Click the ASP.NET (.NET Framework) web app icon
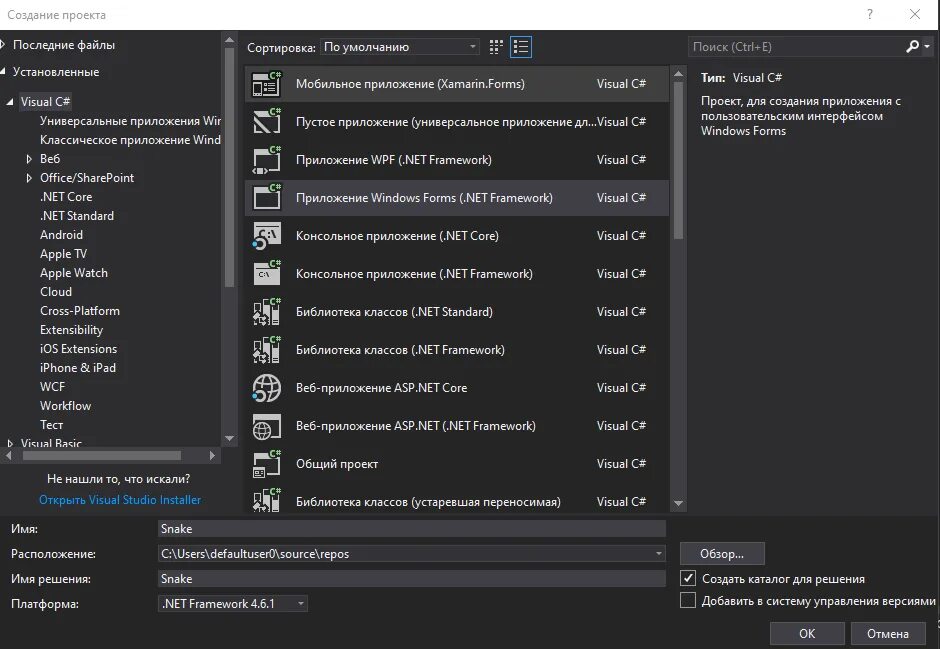The height and width of the screenshot is (649, 940). coord(267,426)
